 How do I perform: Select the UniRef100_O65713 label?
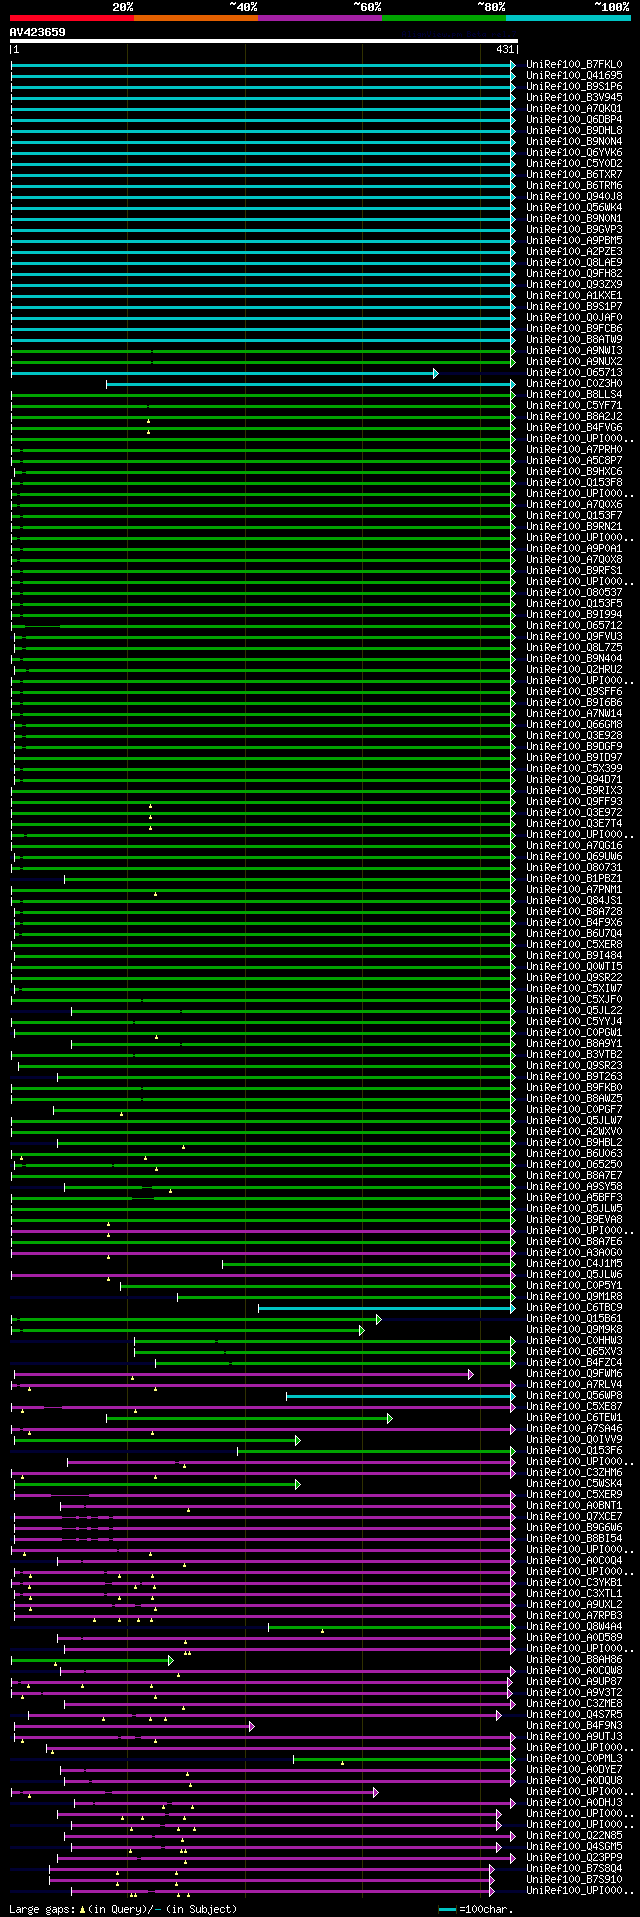[x=575, y=372]
